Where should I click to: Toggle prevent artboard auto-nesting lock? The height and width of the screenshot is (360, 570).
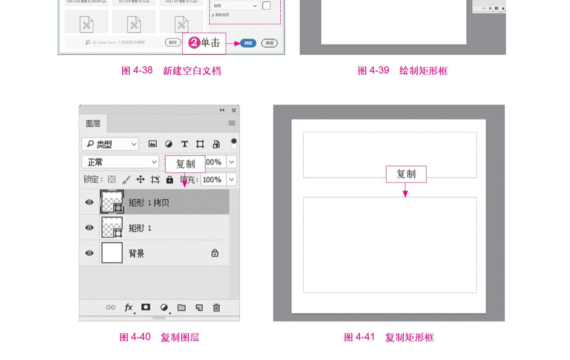click(155, 179)
